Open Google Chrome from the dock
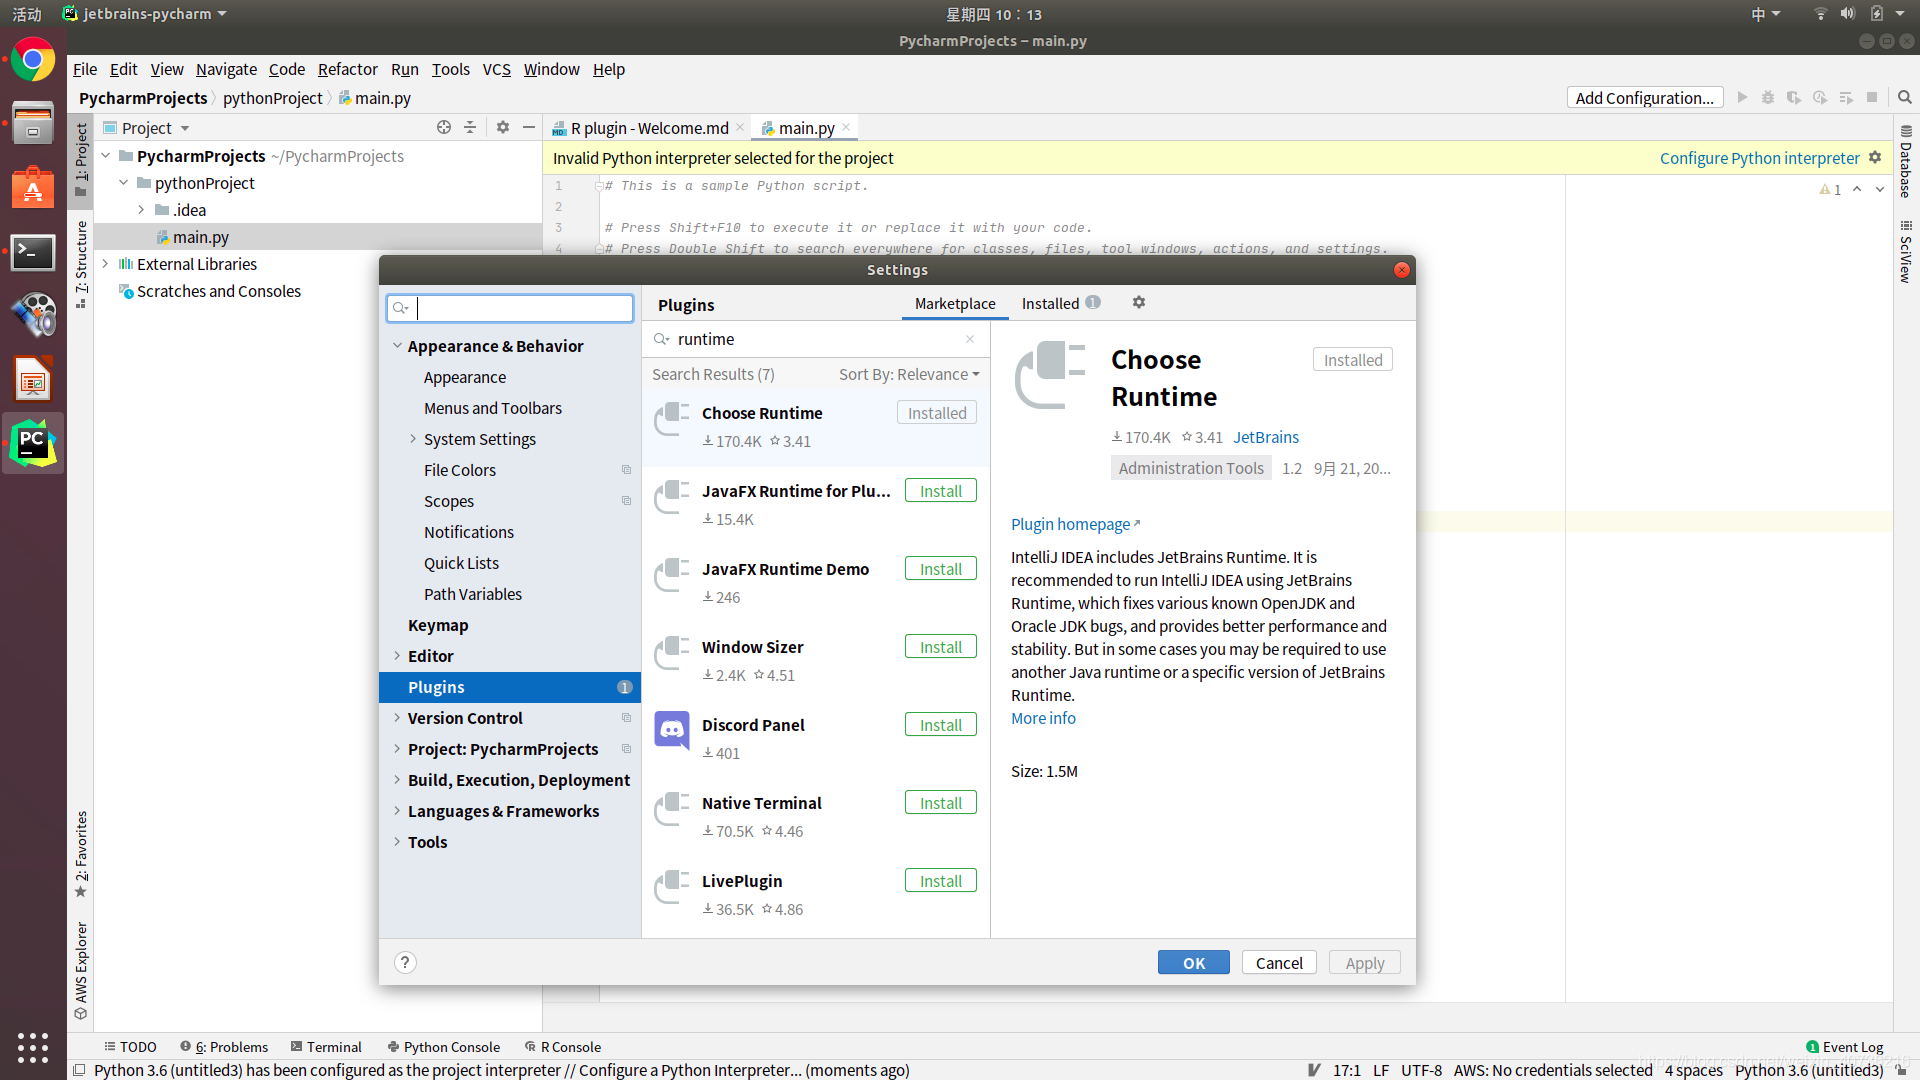 tap(33, 61)
